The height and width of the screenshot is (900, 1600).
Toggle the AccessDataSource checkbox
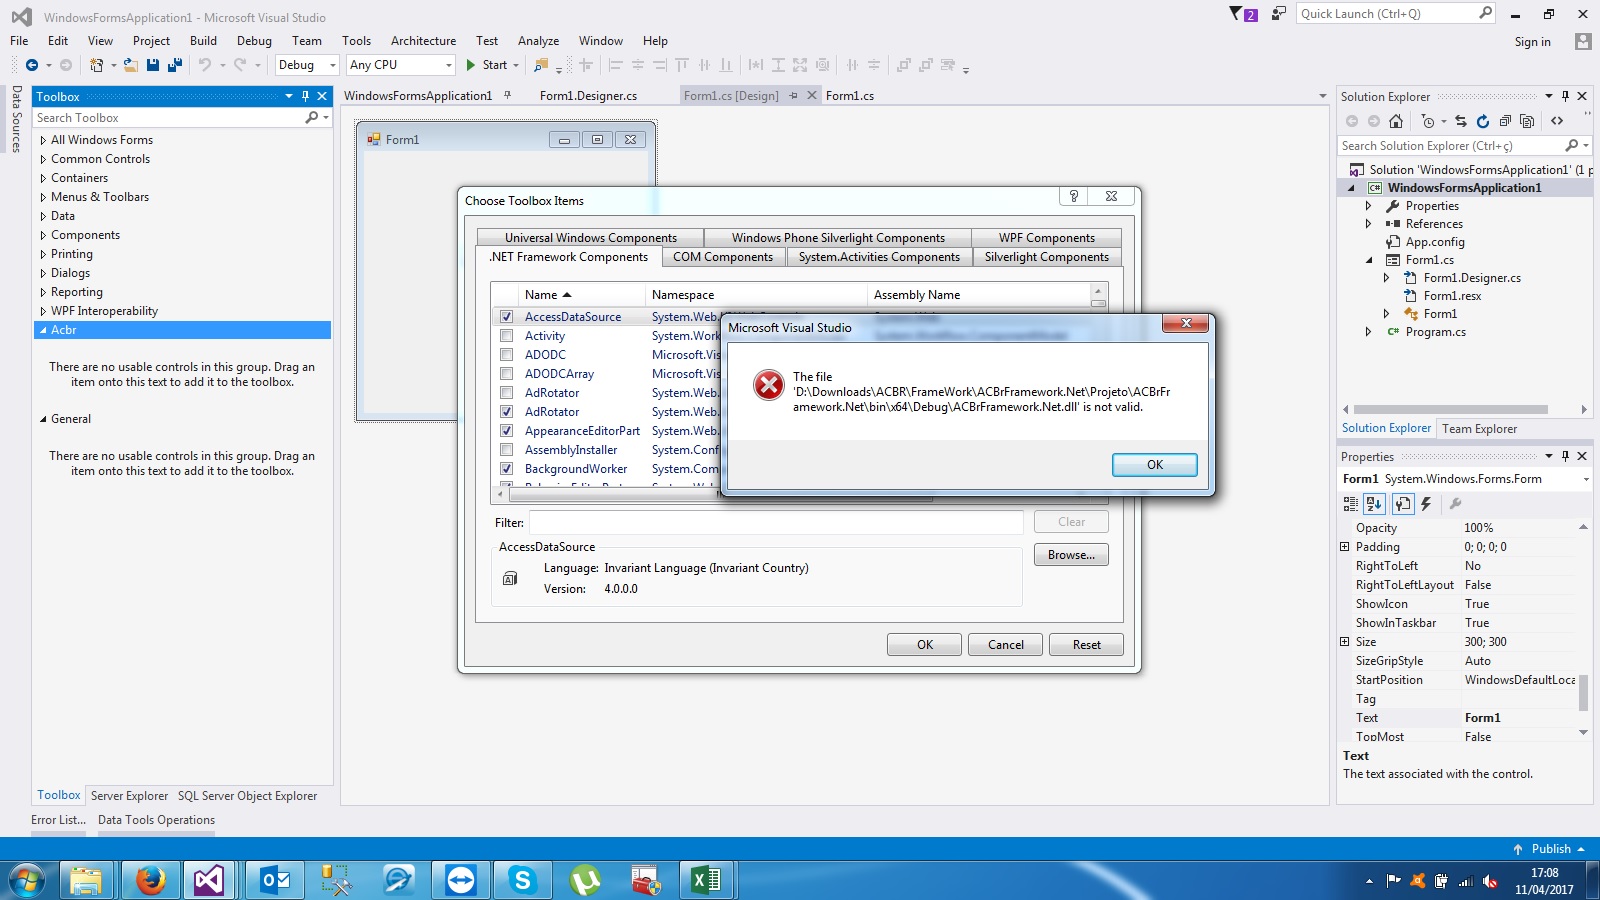coord(506,317)
